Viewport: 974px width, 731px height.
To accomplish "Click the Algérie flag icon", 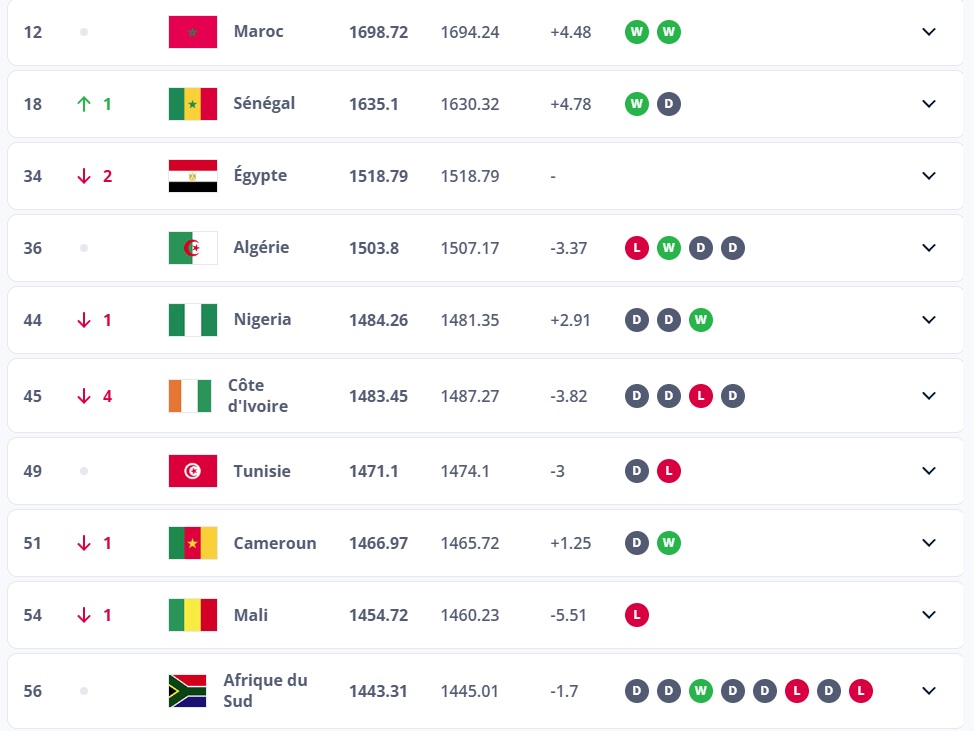I will [x=193, y=248].
